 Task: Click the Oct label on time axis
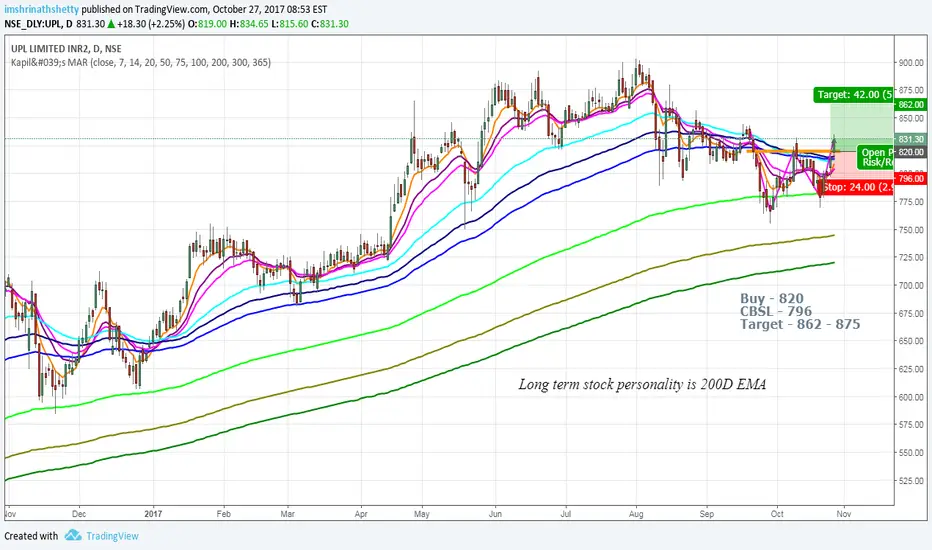pos(777,514)
